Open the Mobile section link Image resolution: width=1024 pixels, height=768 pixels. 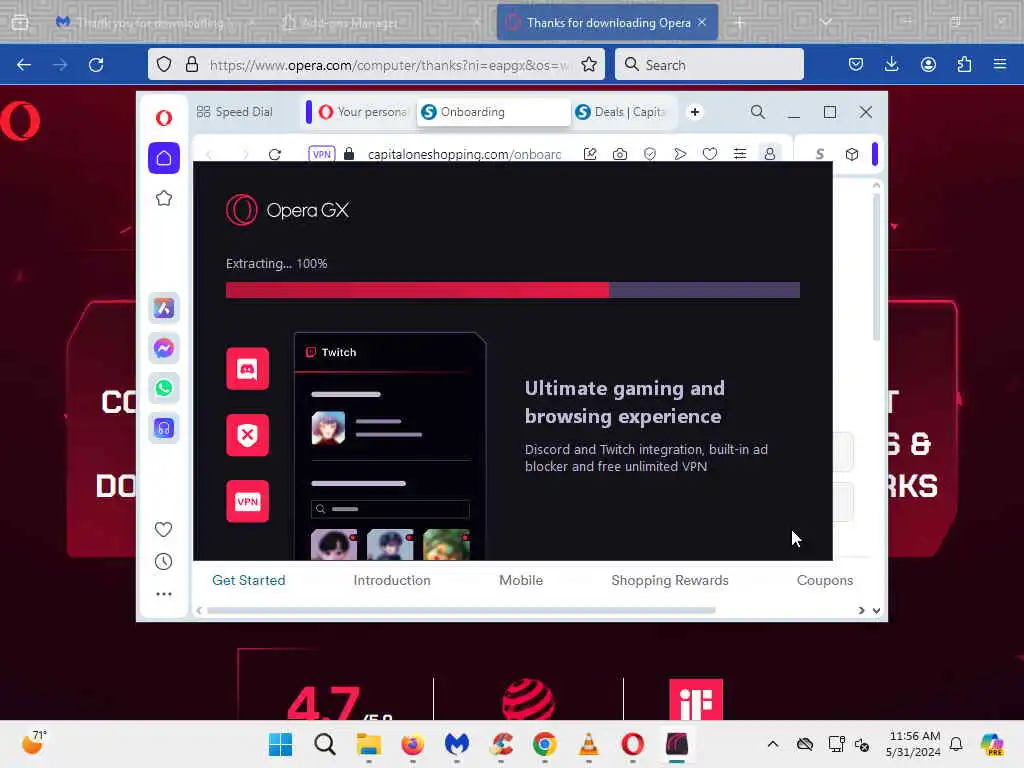point(520,581)
